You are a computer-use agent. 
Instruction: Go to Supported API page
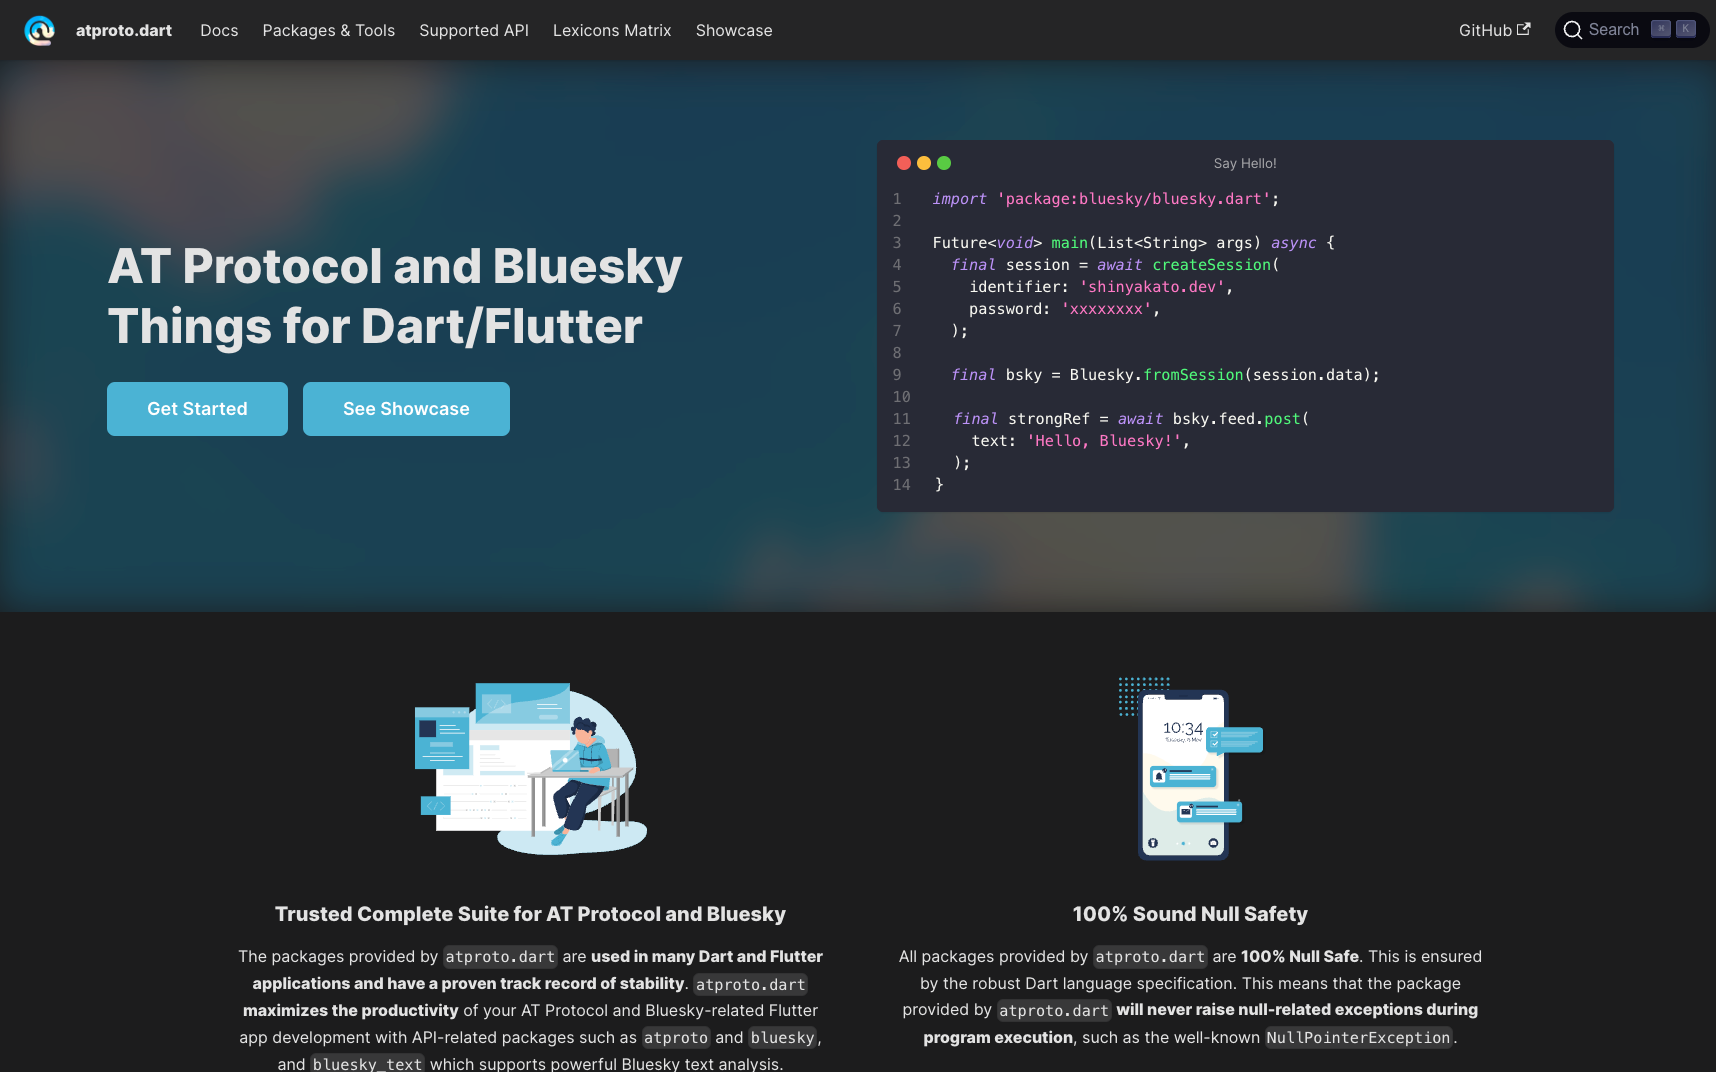coord(474,30)
